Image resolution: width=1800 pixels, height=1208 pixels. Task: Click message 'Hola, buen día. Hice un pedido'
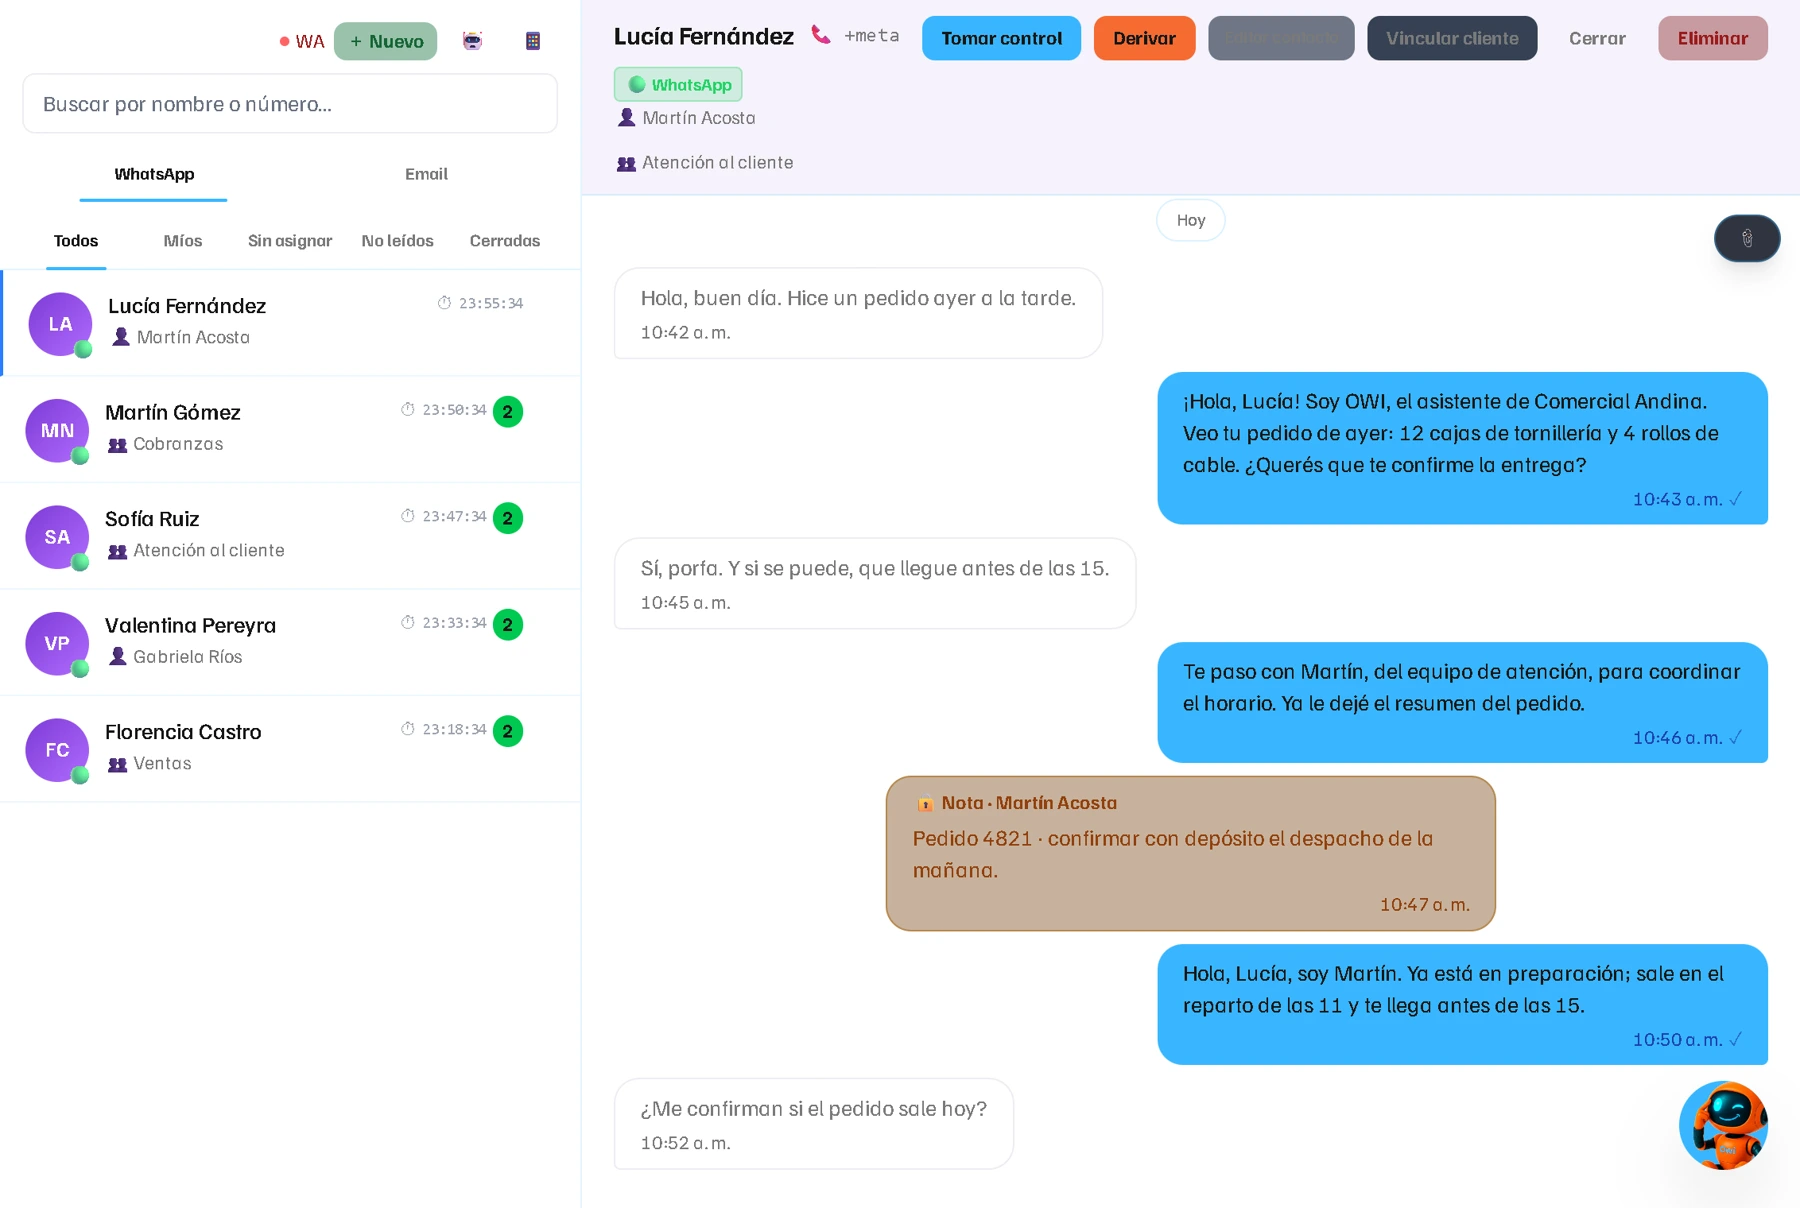pos(858,313)
